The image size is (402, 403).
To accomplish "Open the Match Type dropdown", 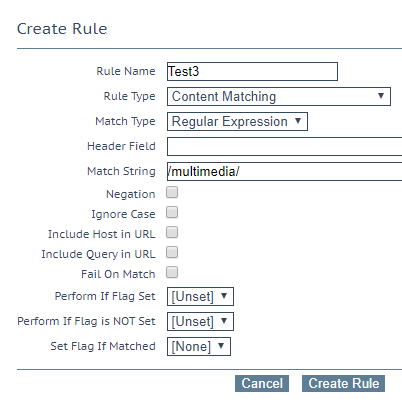I will coord(237,121).
